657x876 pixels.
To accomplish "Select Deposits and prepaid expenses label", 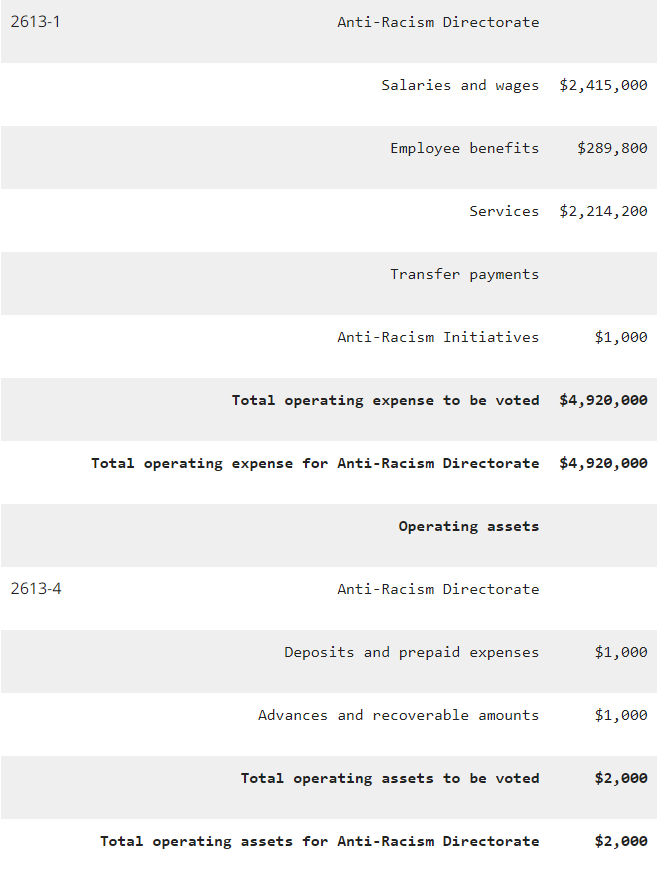I will pyautogui.click(x=411, y=652).
